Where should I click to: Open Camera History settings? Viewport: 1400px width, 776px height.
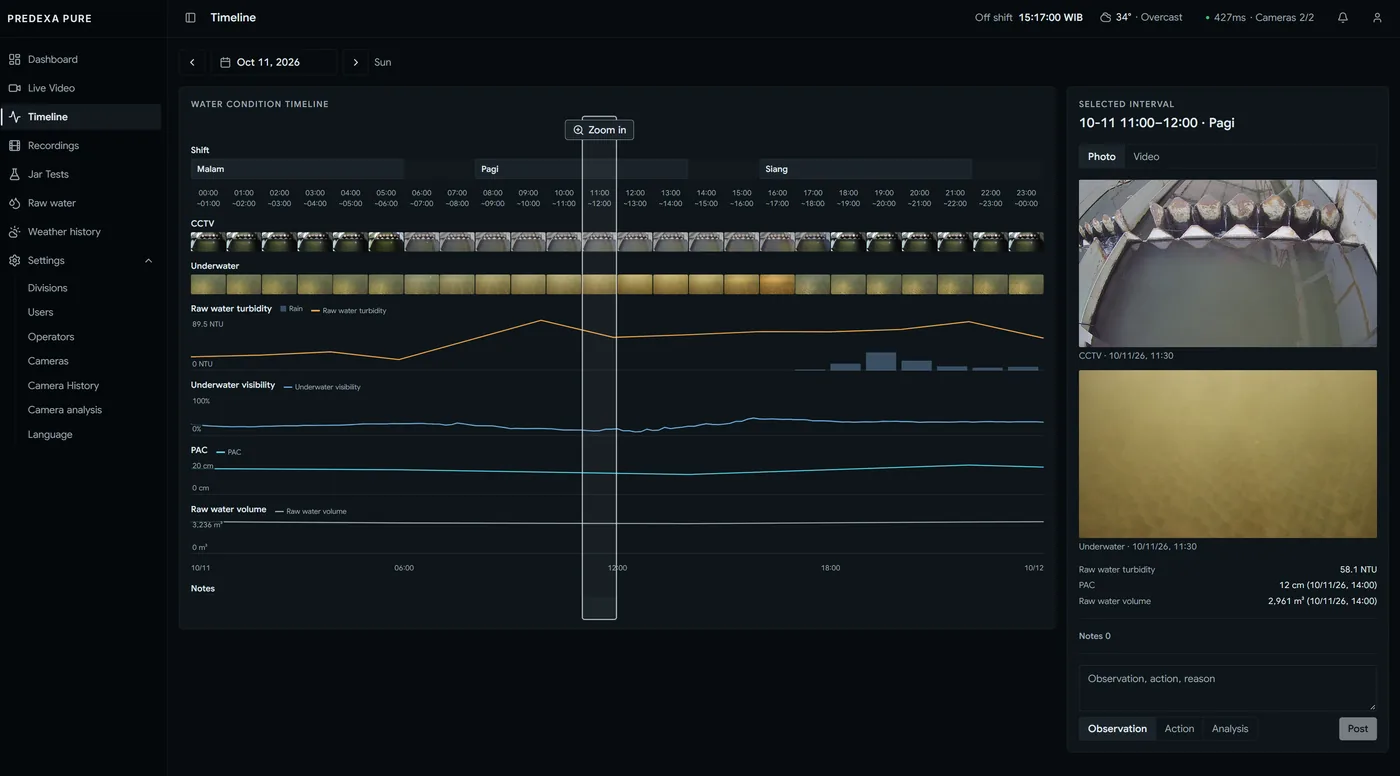click(x=63, y=386)
